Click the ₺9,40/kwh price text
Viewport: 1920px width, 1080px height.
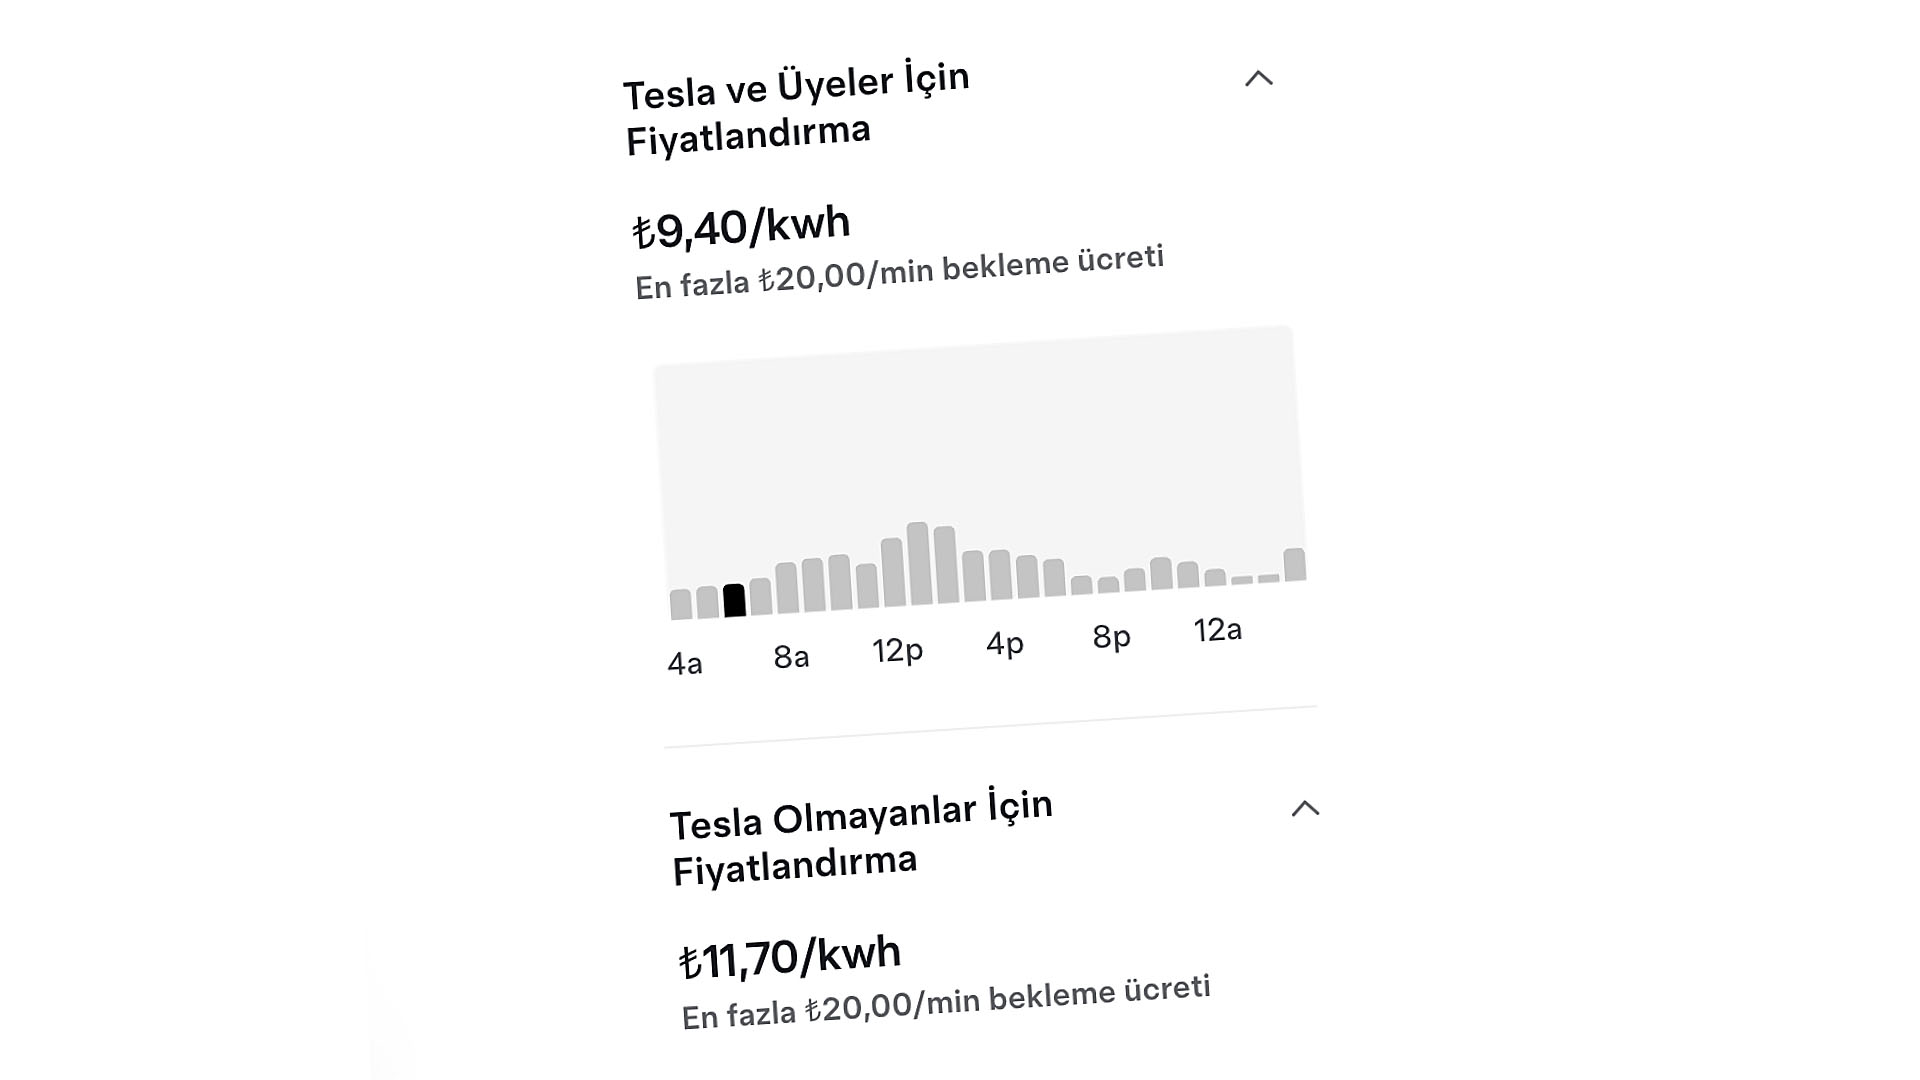point(741,227)
